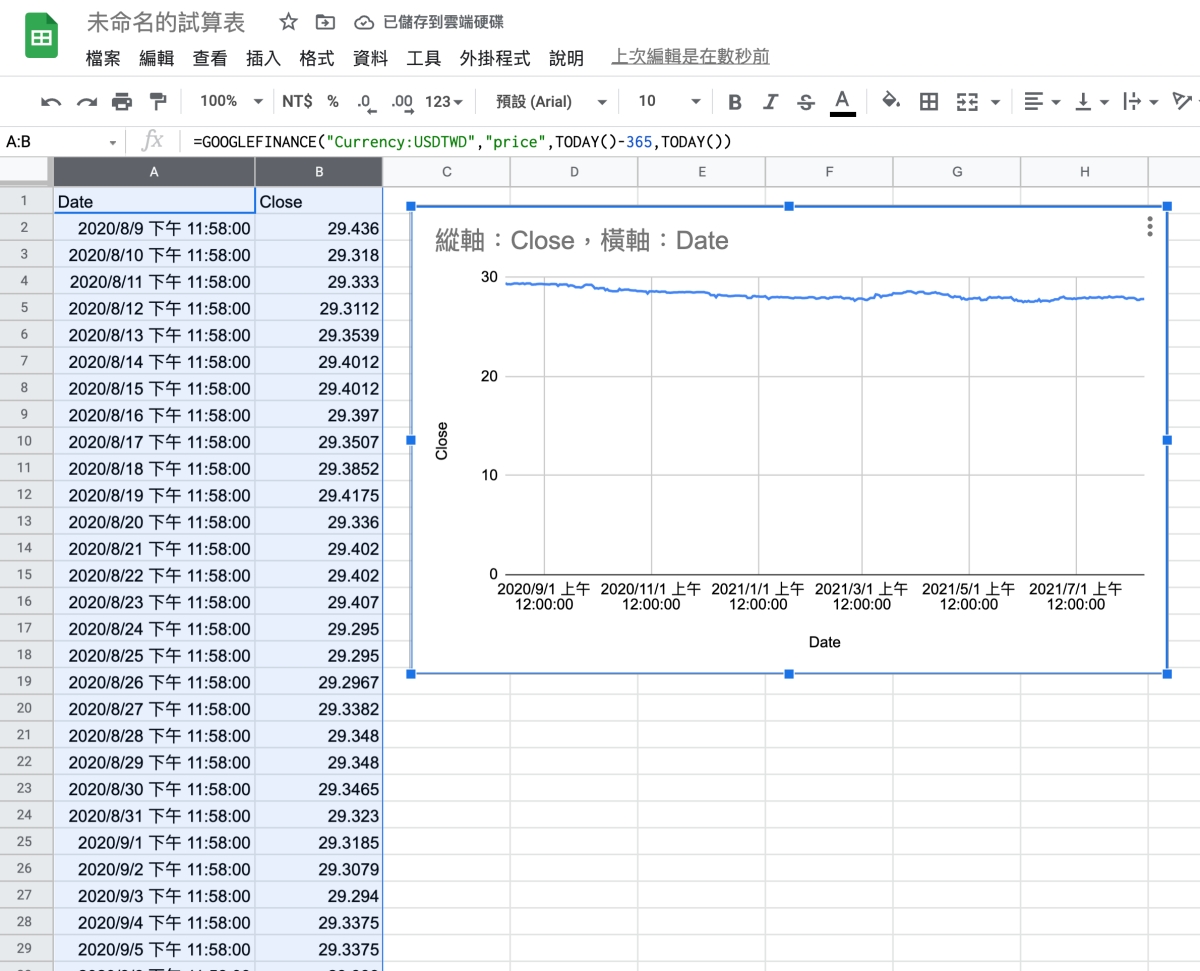
Task: Click the move to folder icon
Action: pyautogui.click(x=325, y=22)
